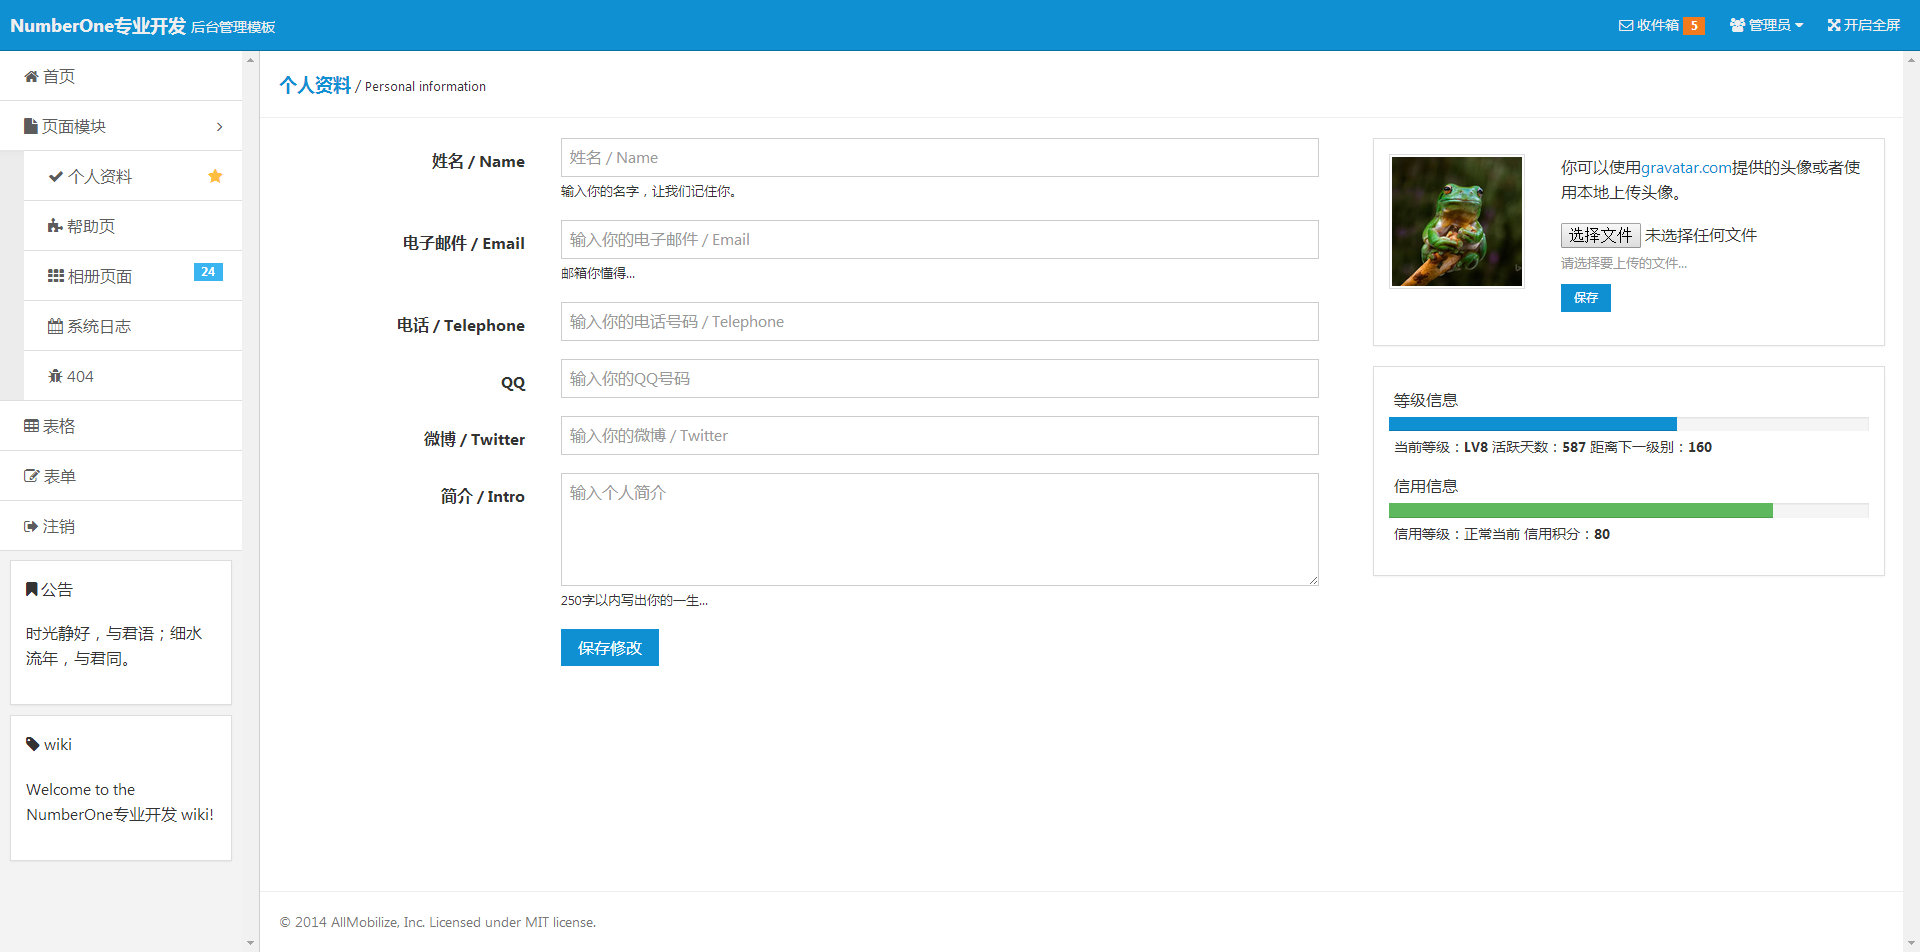Click into the 姓名 / Name input field

pos(939,158)
